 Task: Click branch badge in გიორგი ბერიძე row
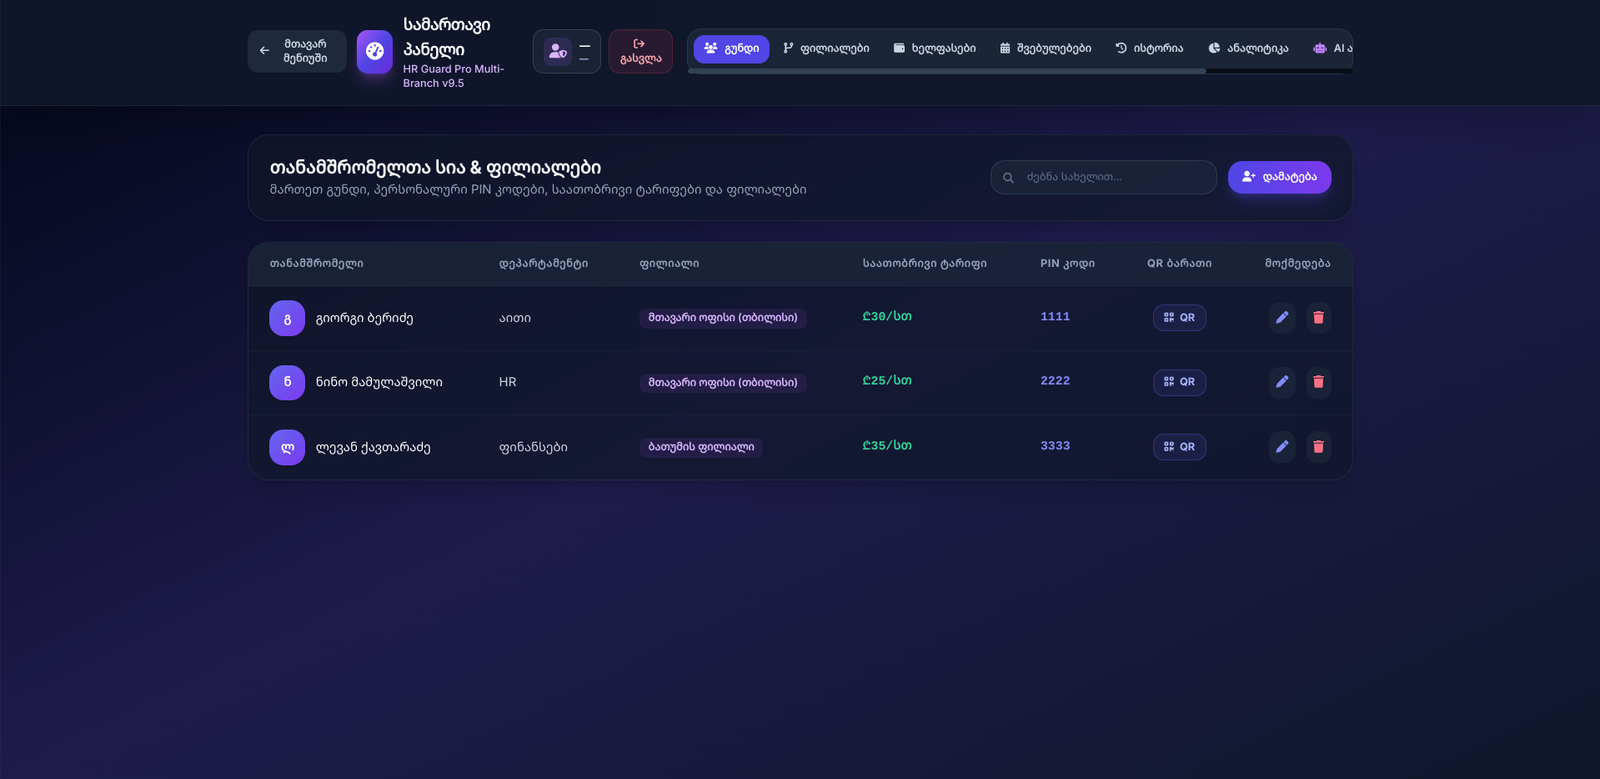[723, 318]
